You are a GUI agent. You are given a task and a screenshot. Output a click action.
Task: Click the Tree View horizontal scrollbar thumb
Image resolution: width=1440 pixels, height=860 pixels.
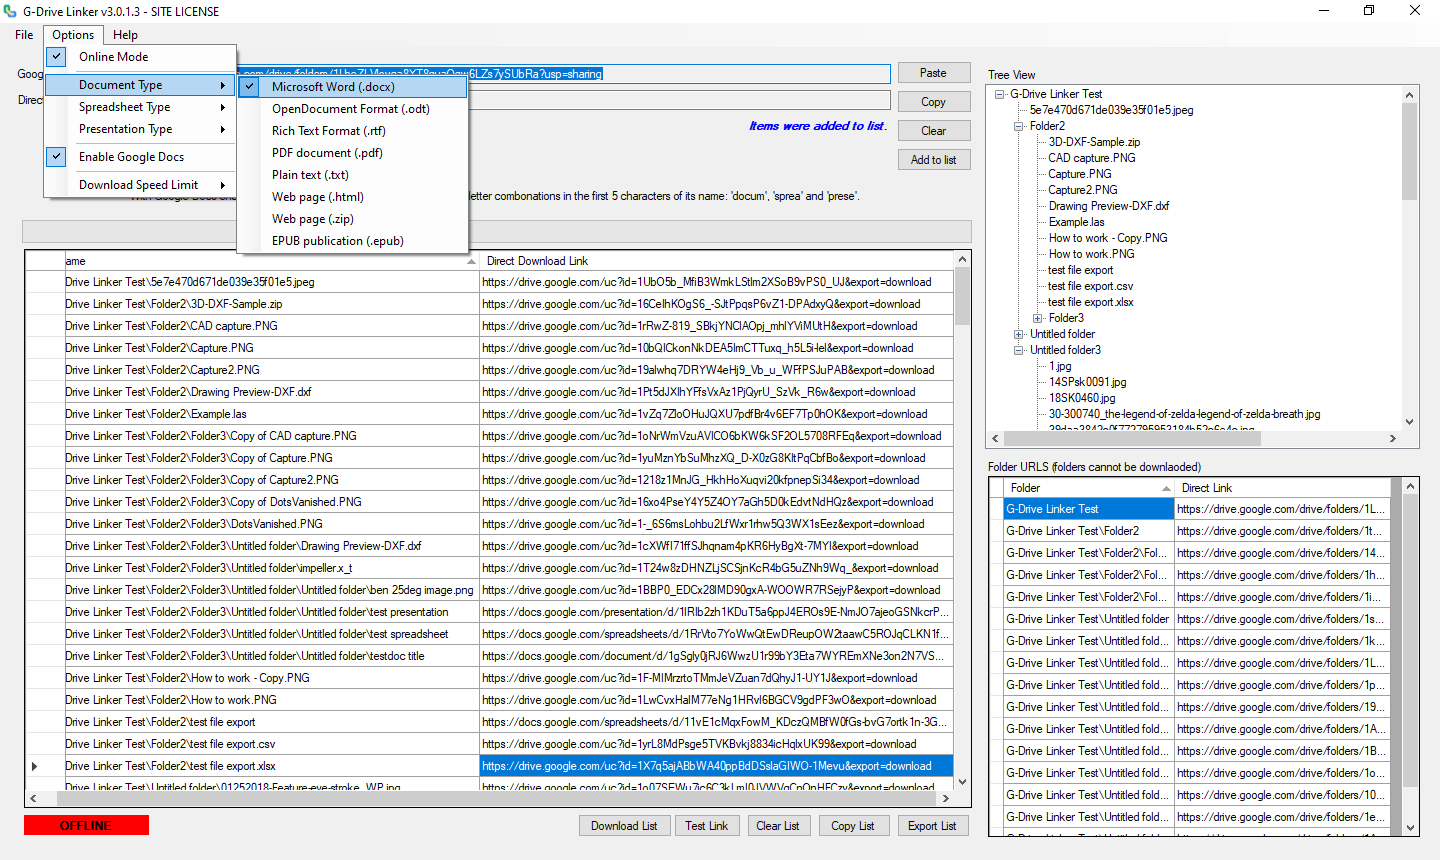tap(1132, 438)
